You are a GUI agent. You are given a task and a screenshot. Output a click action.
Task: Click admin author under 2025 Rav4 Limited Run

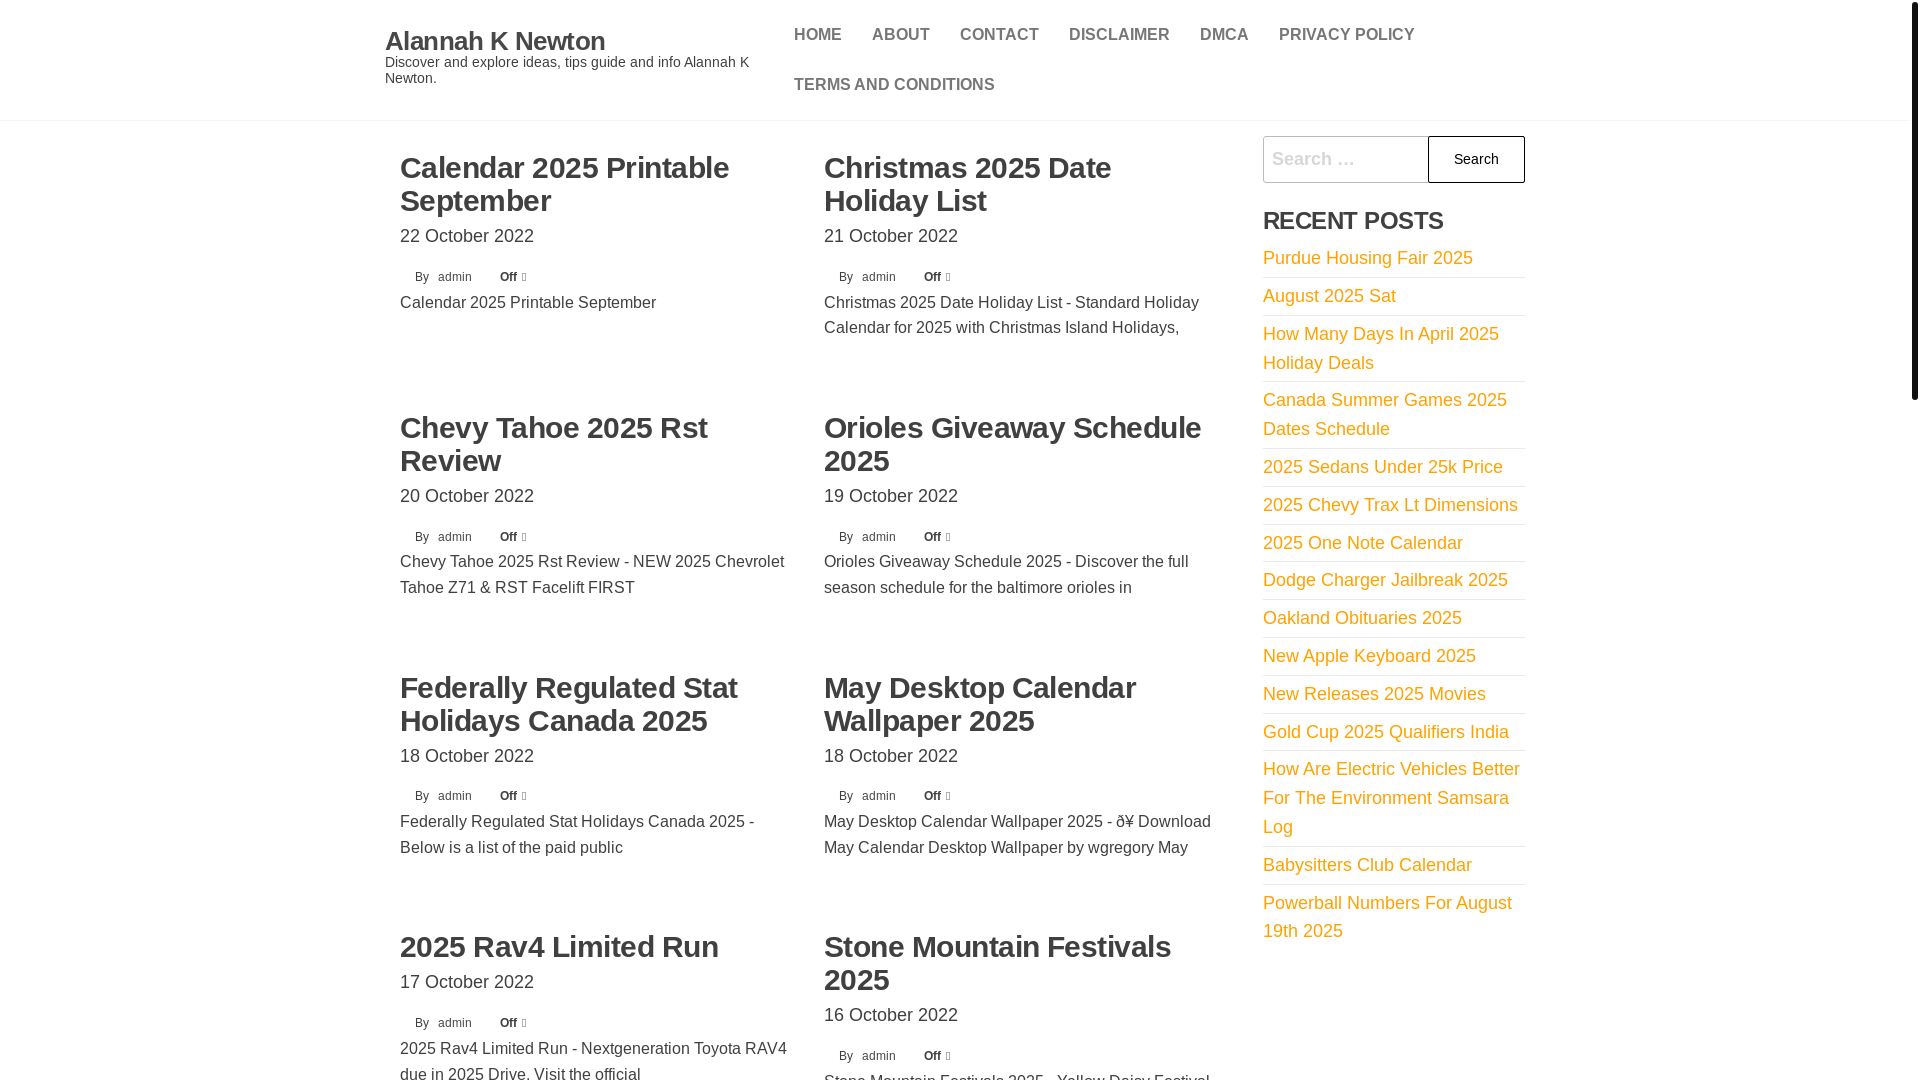(454, 1023)
